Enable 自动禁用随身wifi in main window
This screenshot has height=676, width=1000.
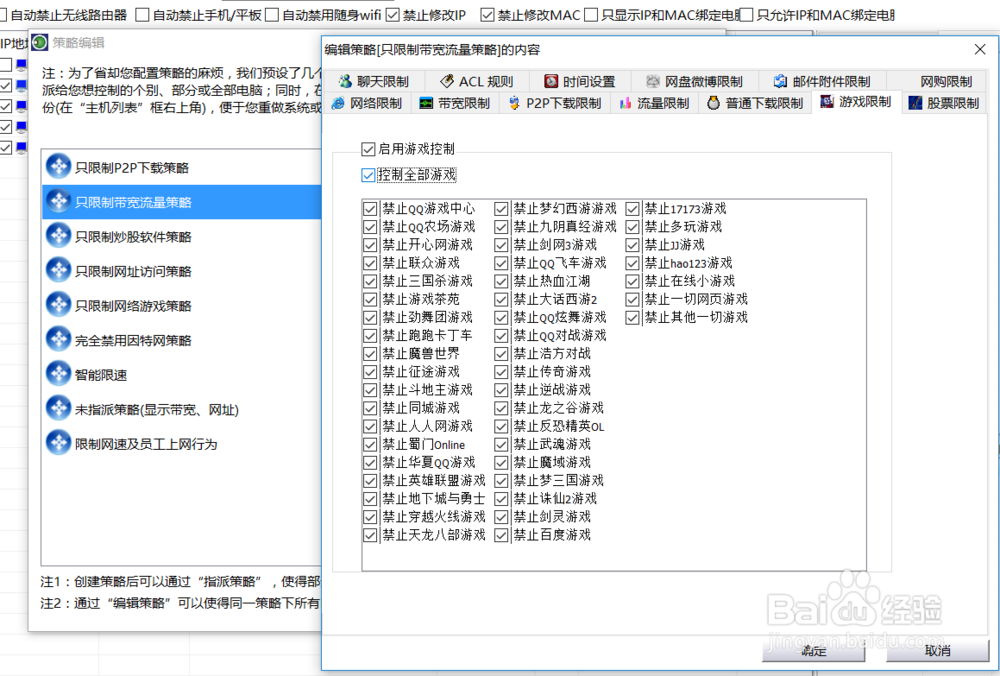272,14
